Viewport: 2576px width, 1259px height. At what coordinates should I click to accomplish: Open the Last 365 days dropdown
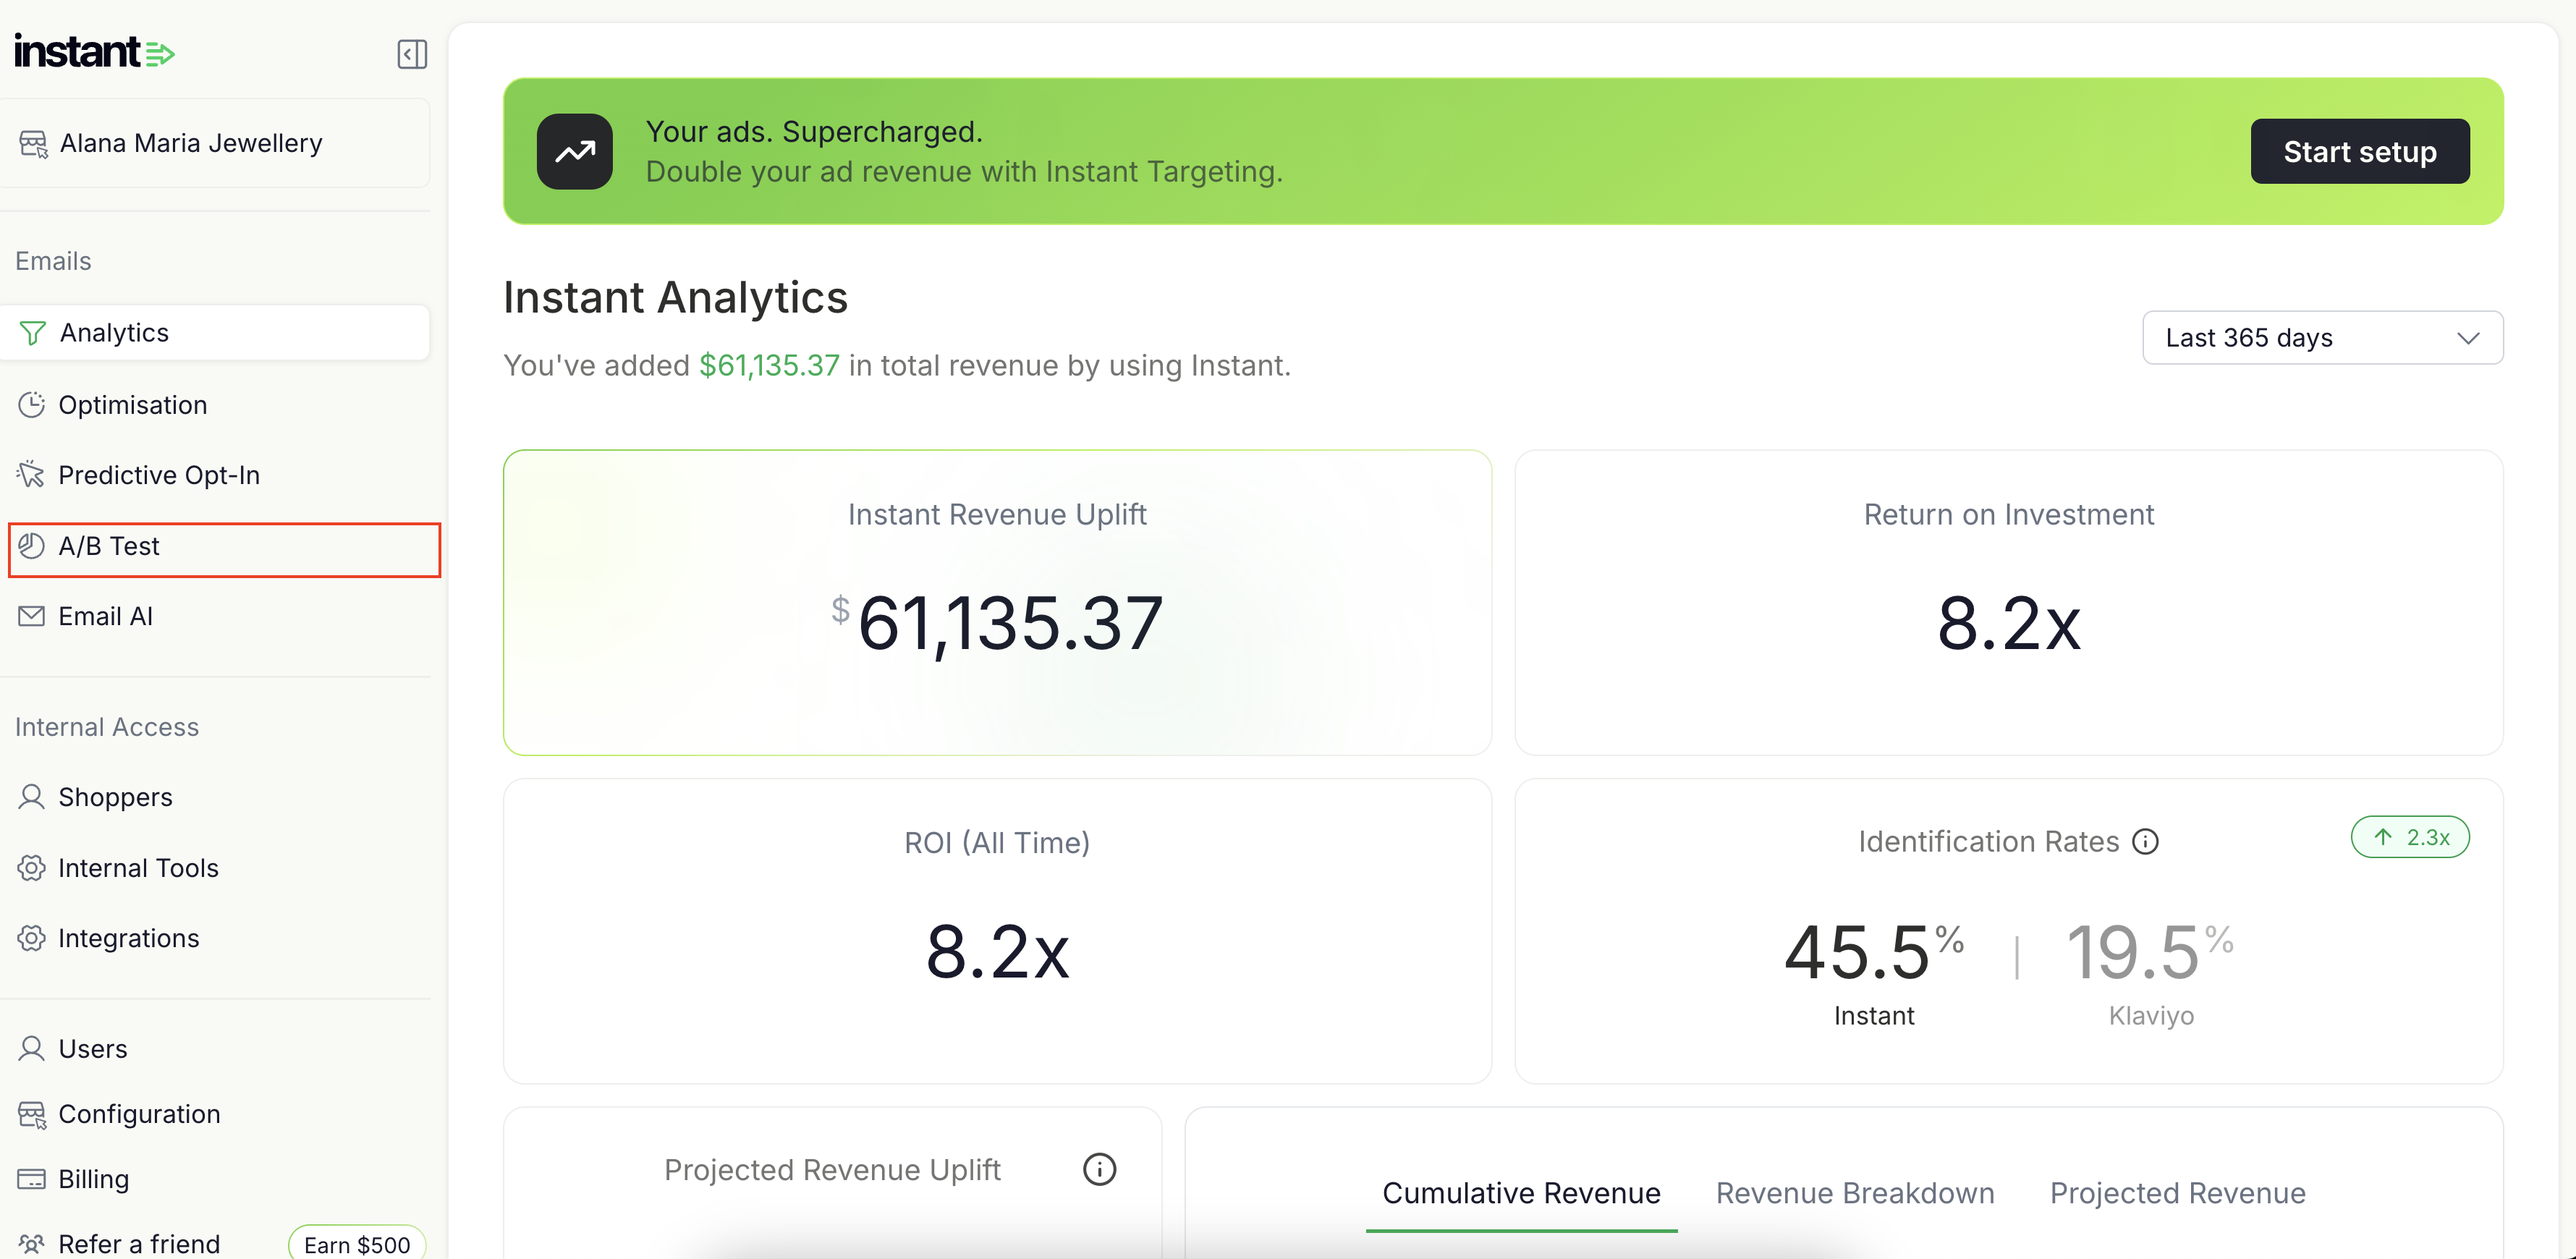(2322, 338)
